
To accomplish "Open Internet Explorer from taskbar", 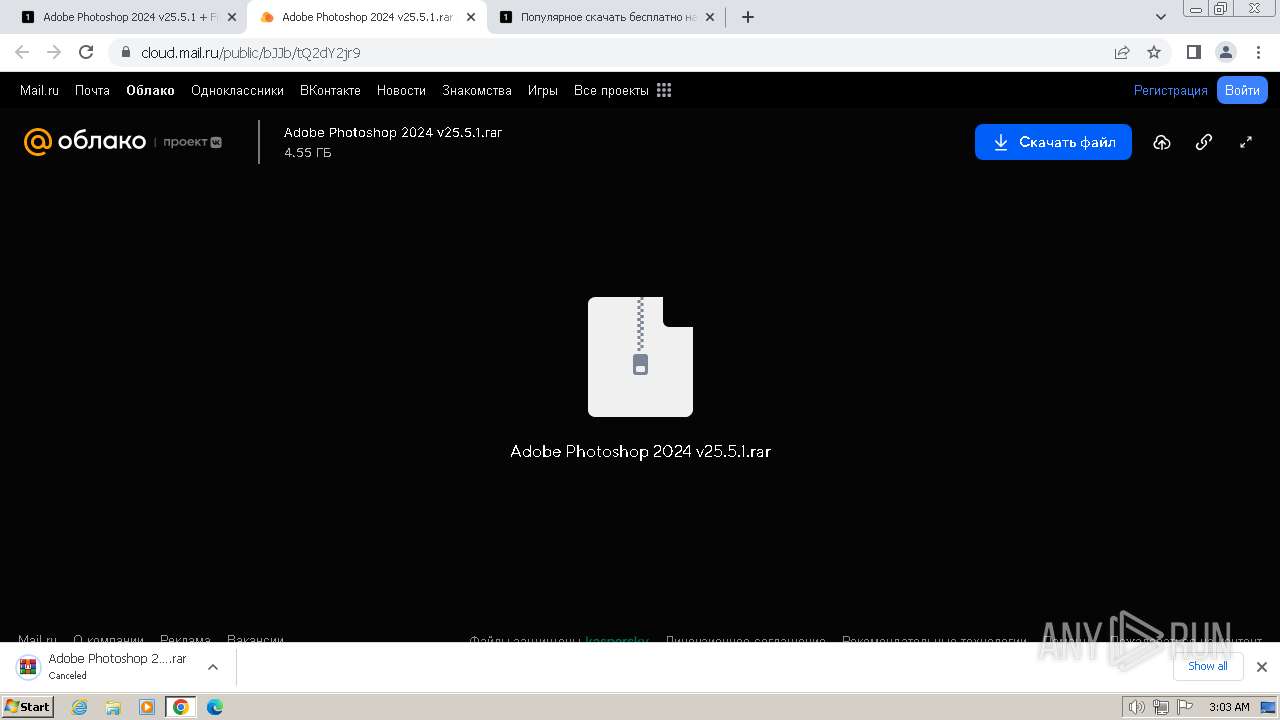I will (80, 707).
